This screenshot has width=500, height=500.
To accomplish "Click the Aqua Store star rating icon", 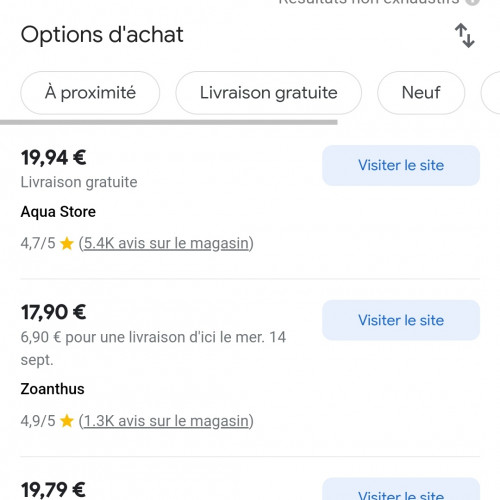I will coord(67,243).
